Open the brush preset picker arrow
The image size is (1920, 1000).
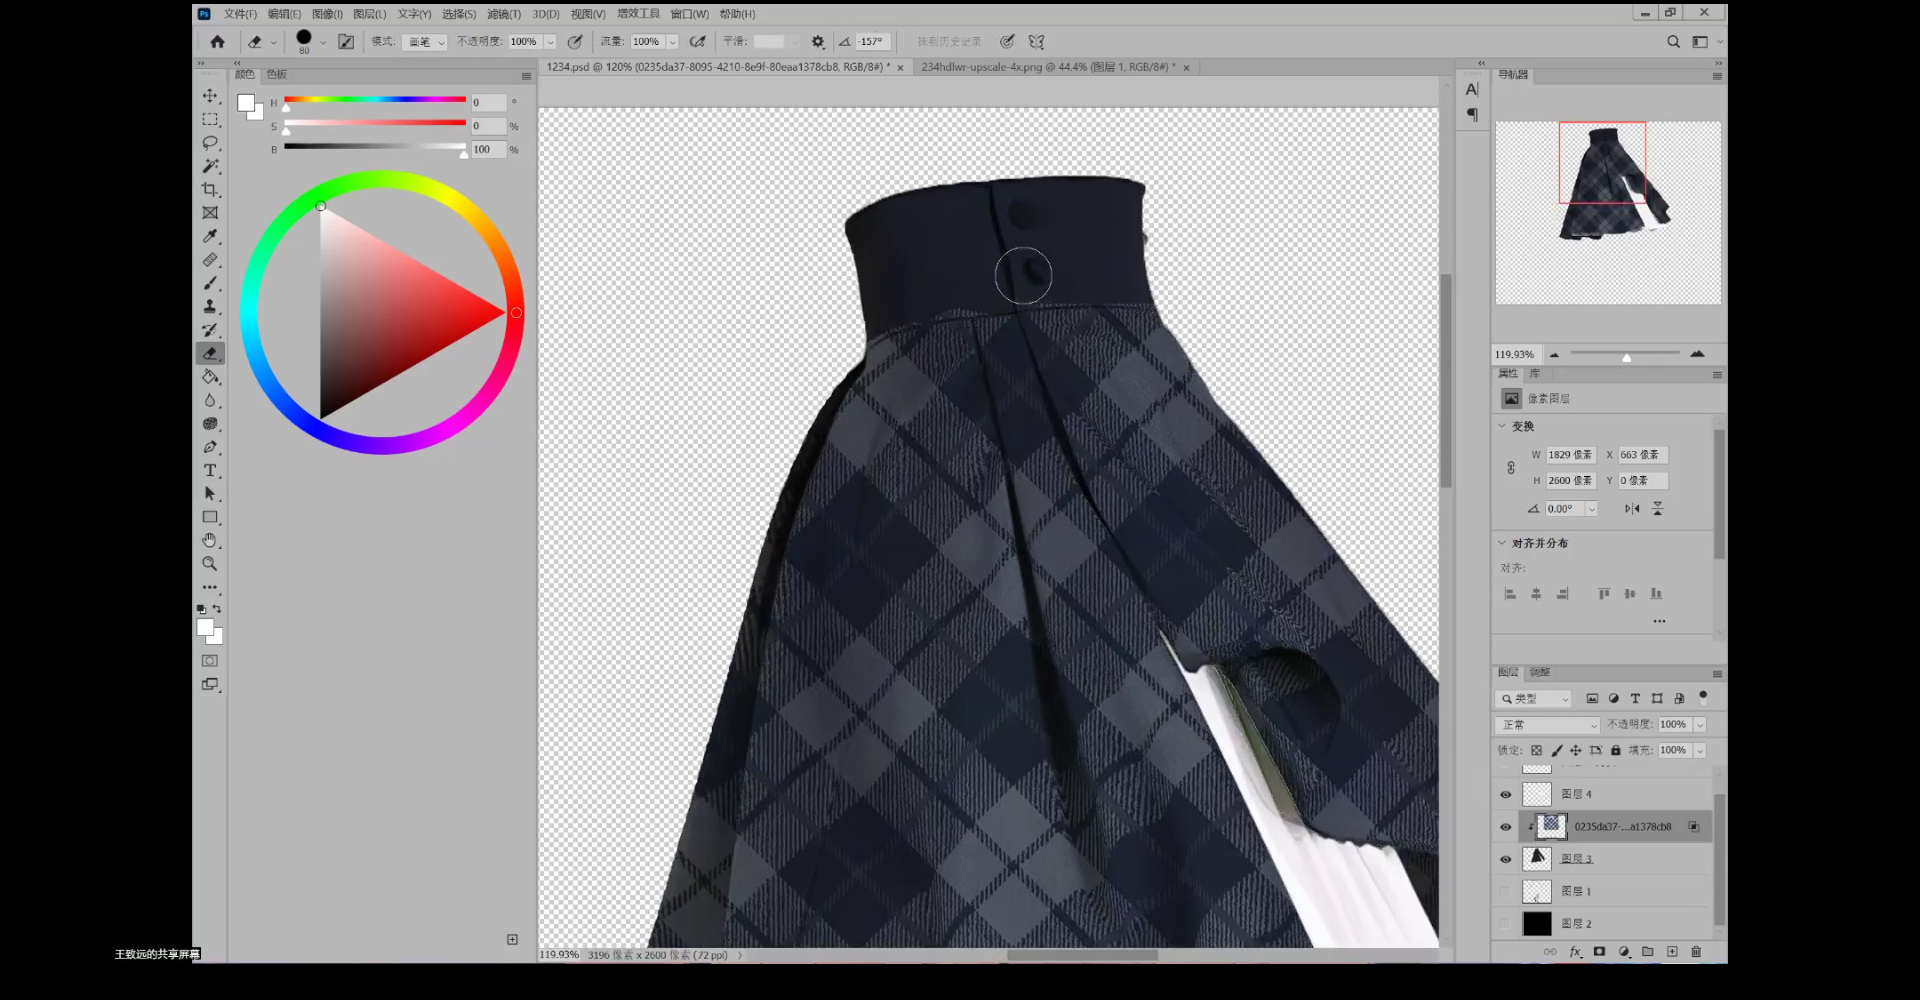click(323, 42)
